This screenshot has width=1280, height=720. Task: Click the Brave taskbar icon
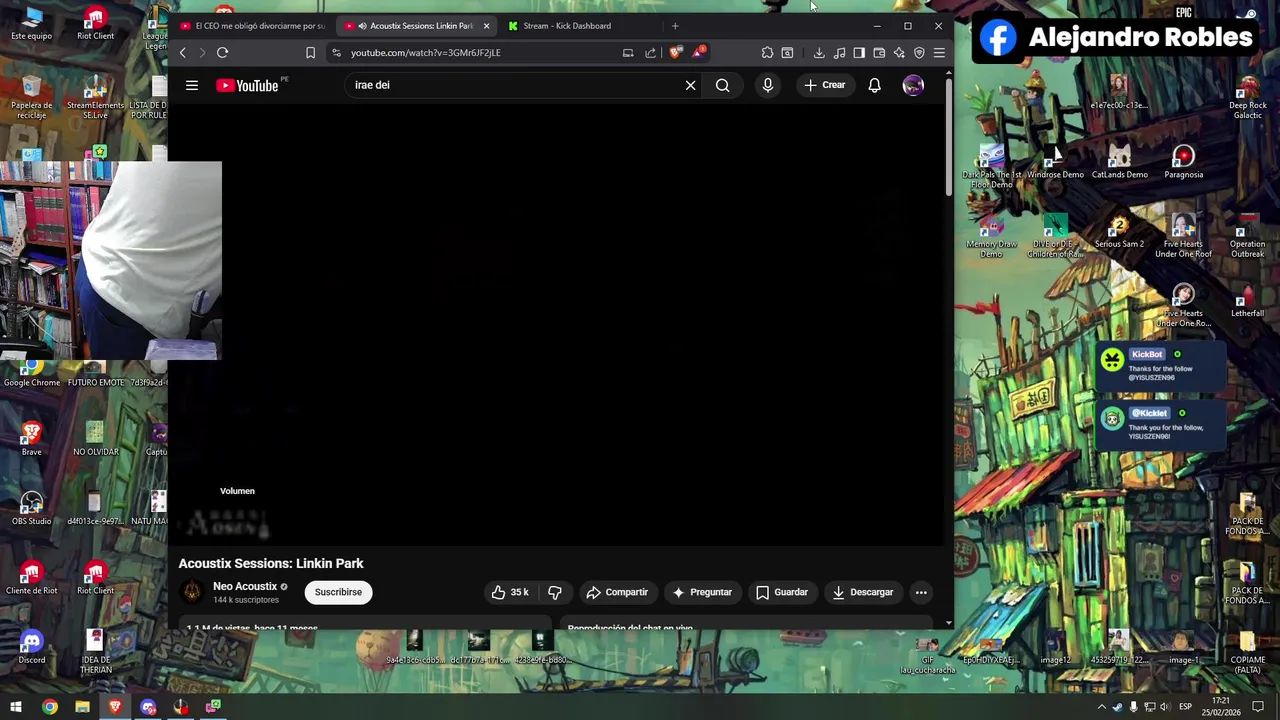point(115,707)
